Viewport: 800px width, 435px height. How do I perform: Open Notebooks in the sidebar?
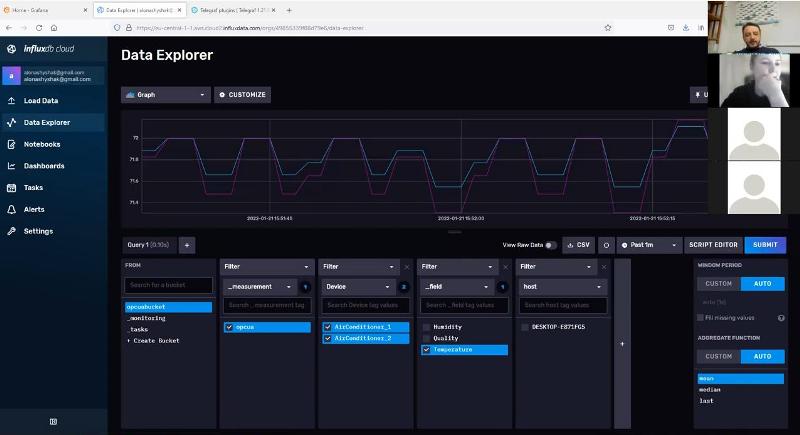point(42,144)
